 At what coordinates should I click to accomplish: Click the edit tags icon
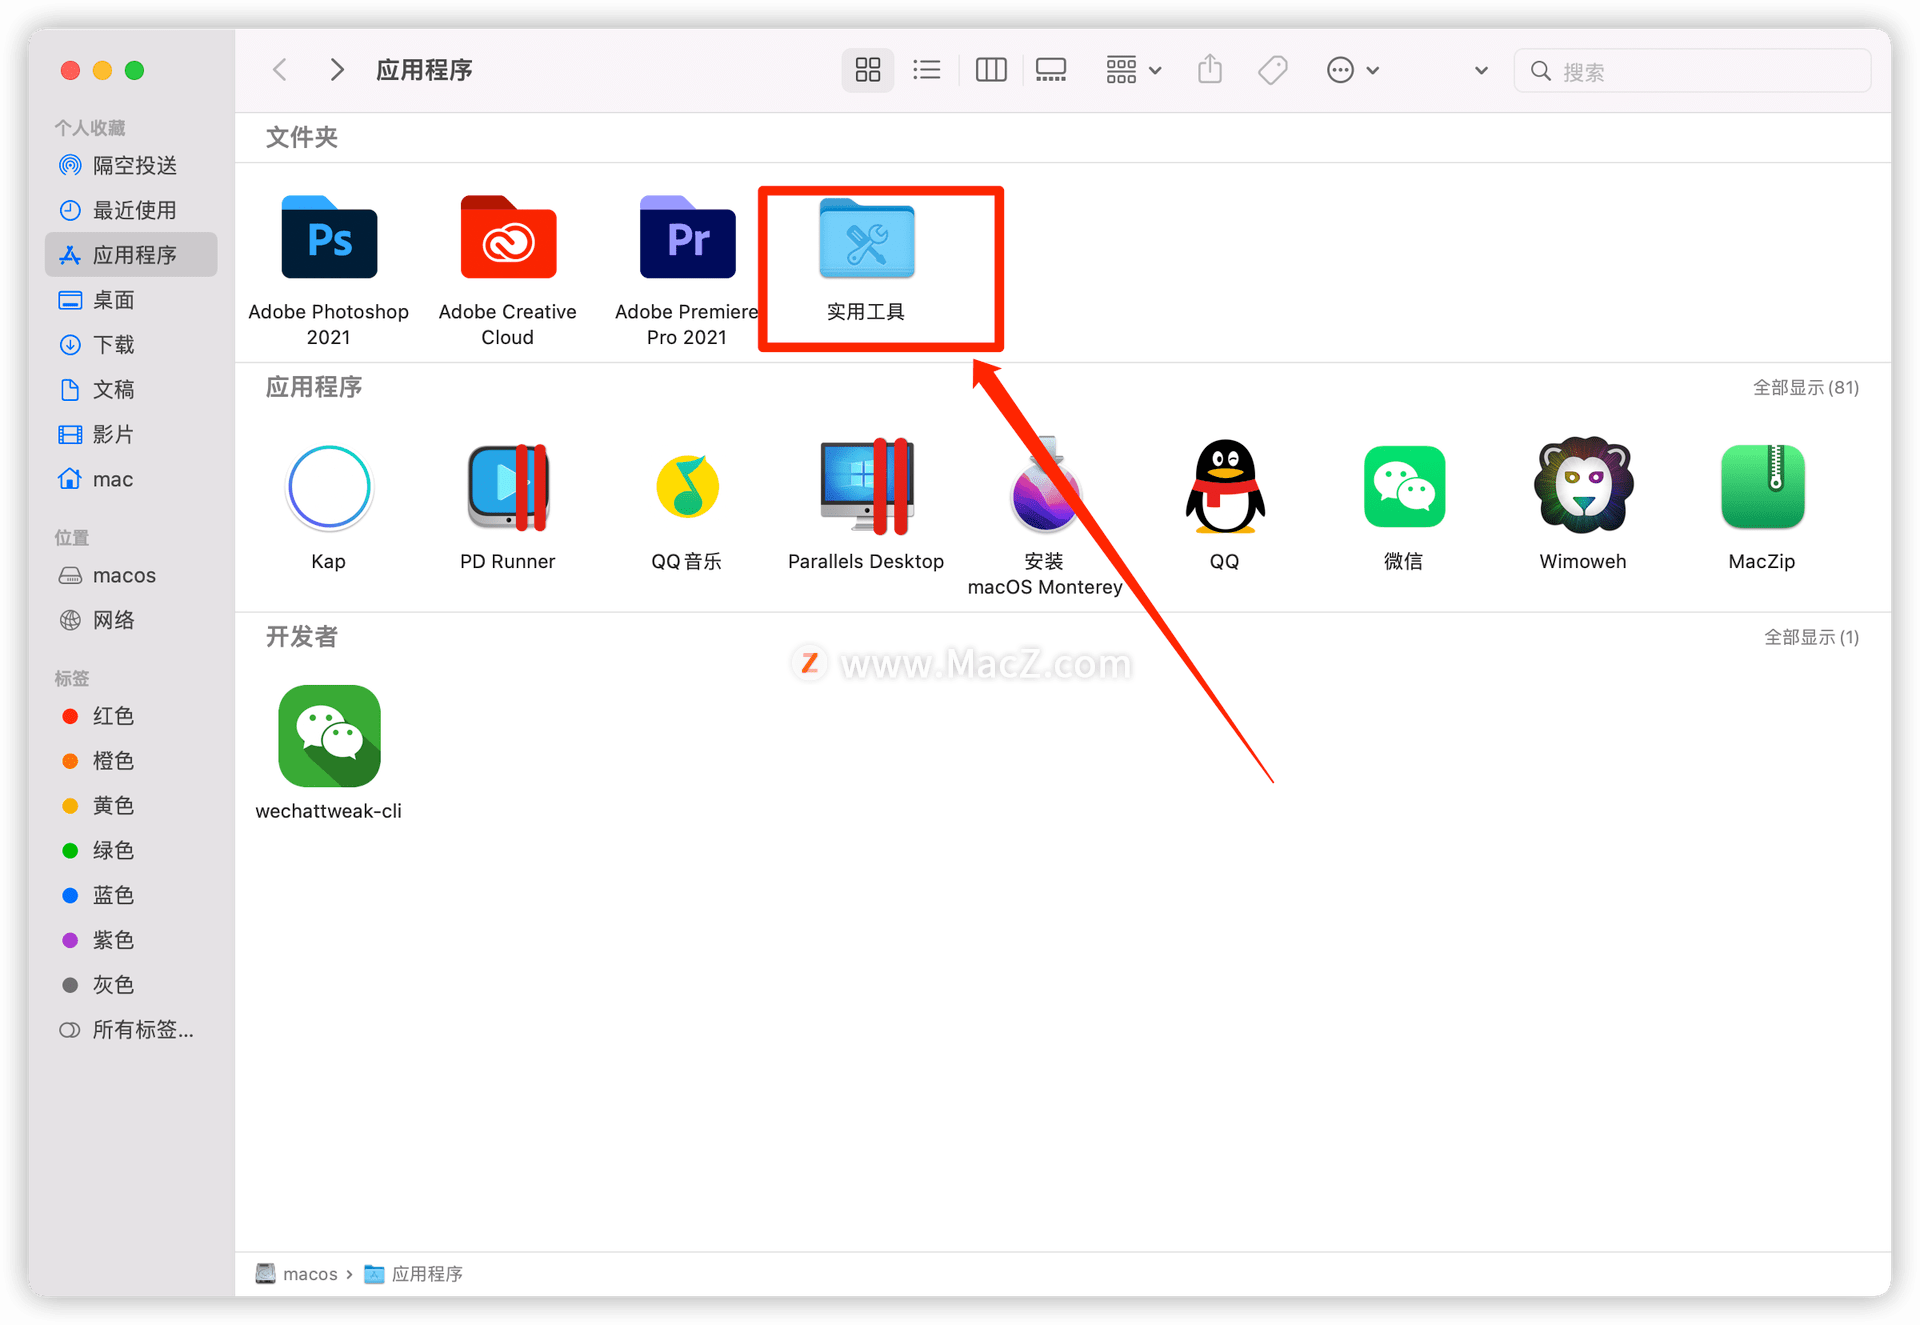pyautogui.click(x=1272, y=70)
